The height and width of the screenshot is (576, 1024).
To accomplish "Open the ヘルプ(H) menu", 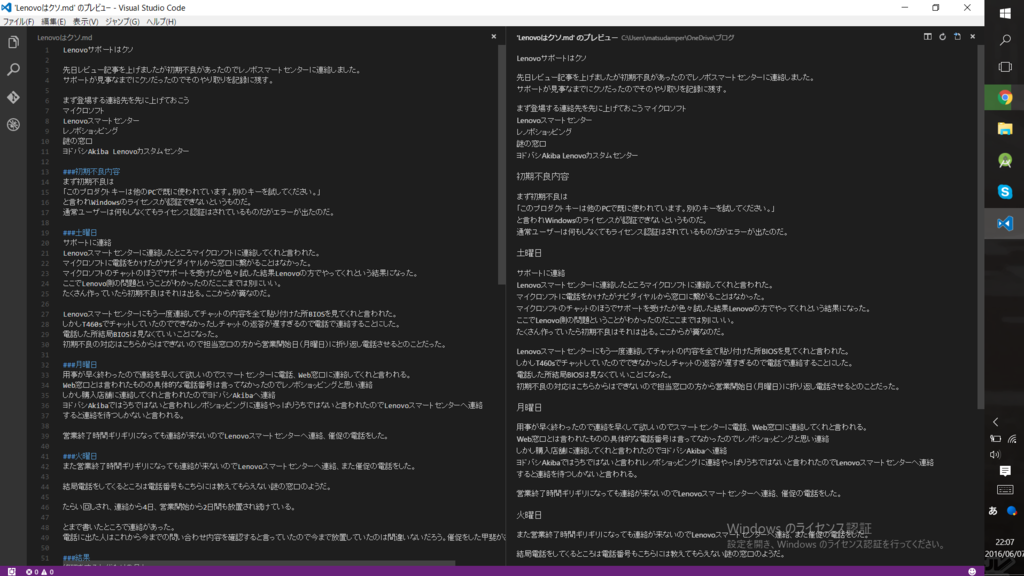I will click(x=161, y=22).
